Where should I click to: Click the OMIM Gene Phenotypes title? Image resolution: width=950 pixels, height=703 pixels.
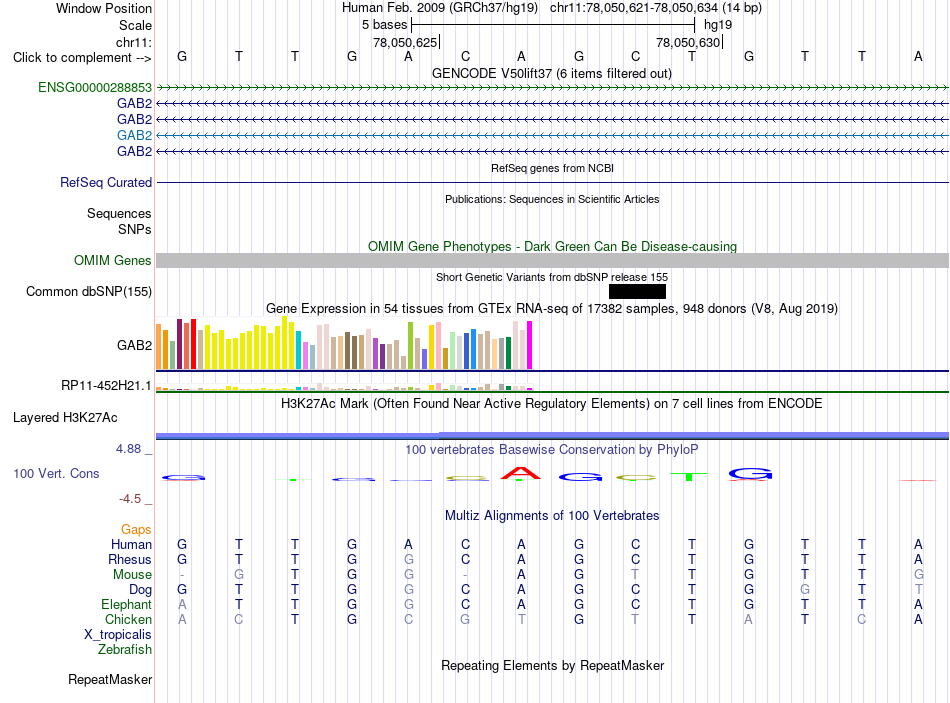pyautogui.click(x=552, y=247)
